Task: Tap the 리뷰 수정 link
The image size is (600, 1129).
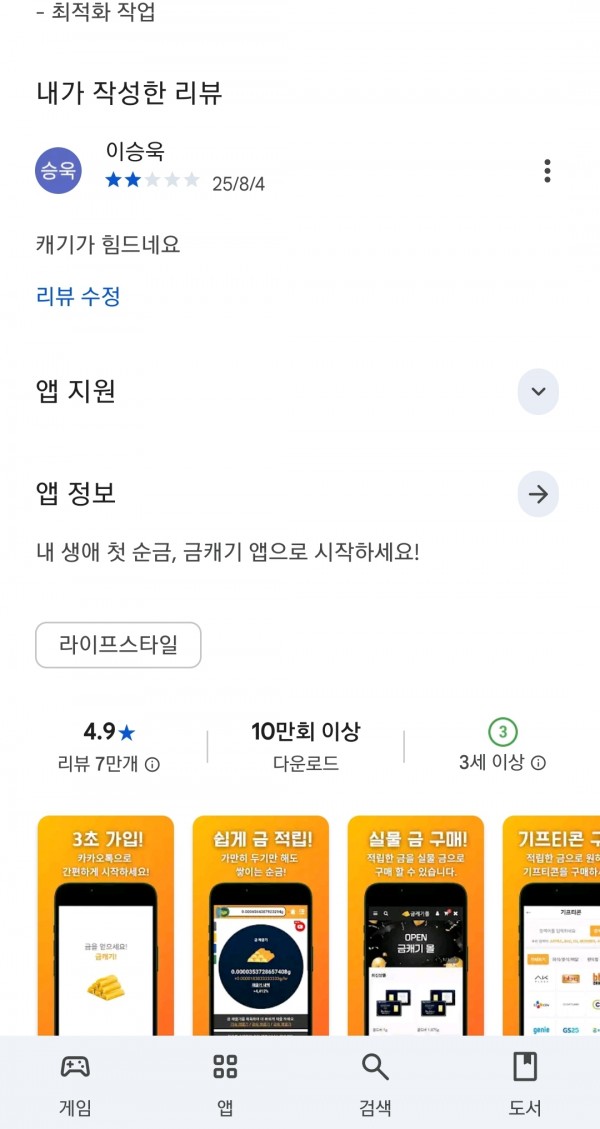Action: tap(78, 296)
